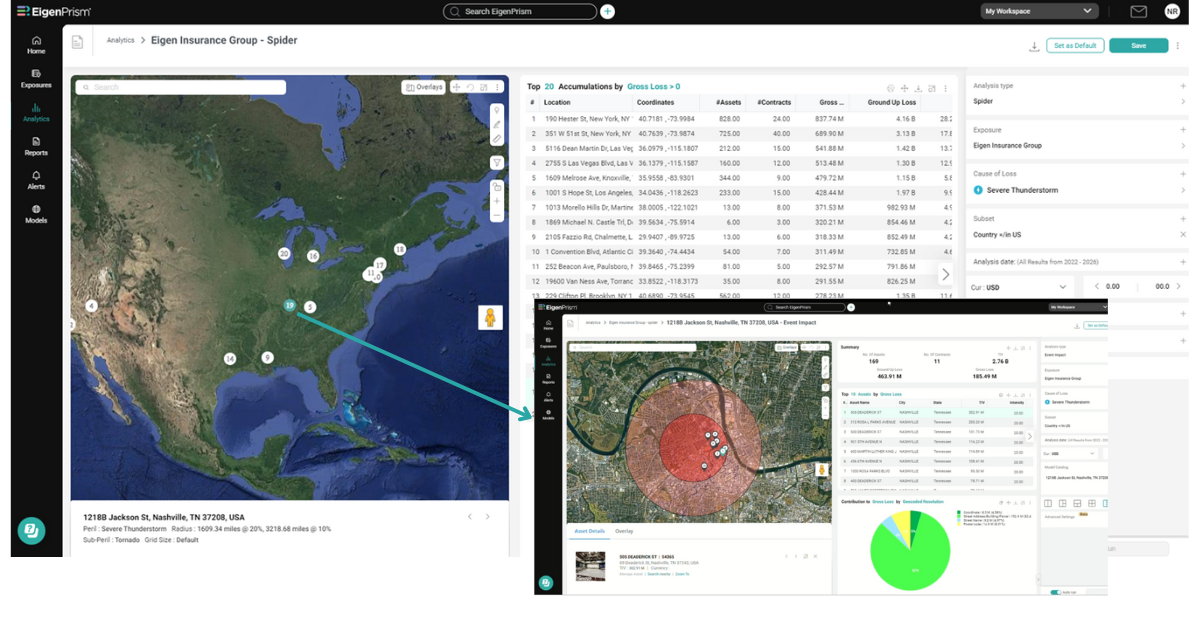Image resolution: width=1200 pixels, height=627 pixels.
Task: Open Home in the left sidebar
Action: click(36, 44)
